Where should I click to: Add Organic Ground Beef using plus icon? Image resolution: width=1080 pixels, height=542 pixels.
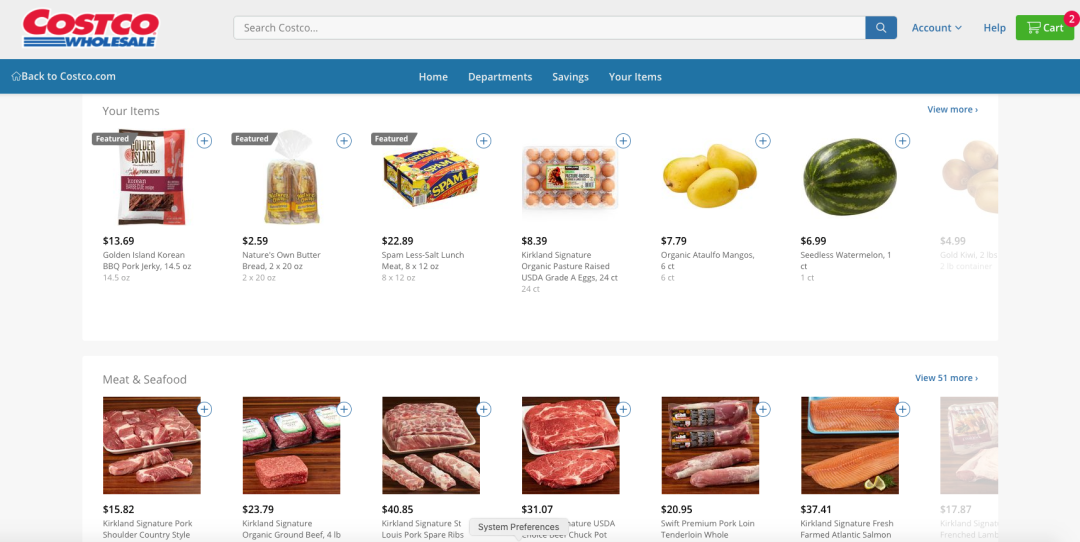344,409
